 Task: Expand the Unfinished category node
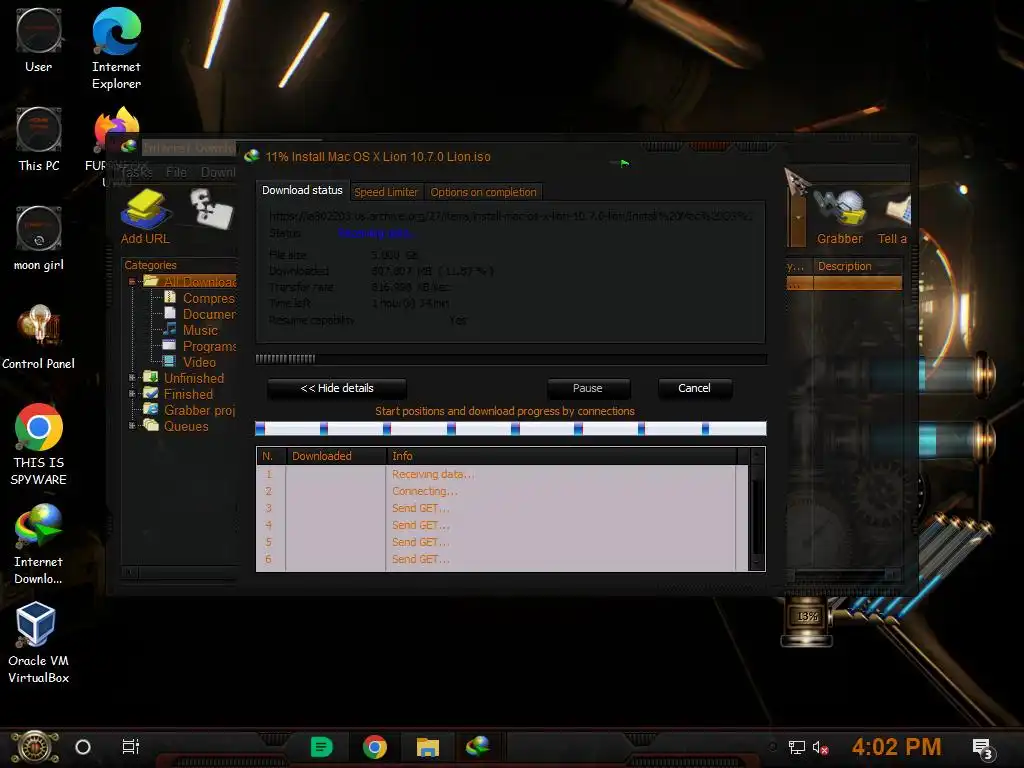click(x=132, y=378)
